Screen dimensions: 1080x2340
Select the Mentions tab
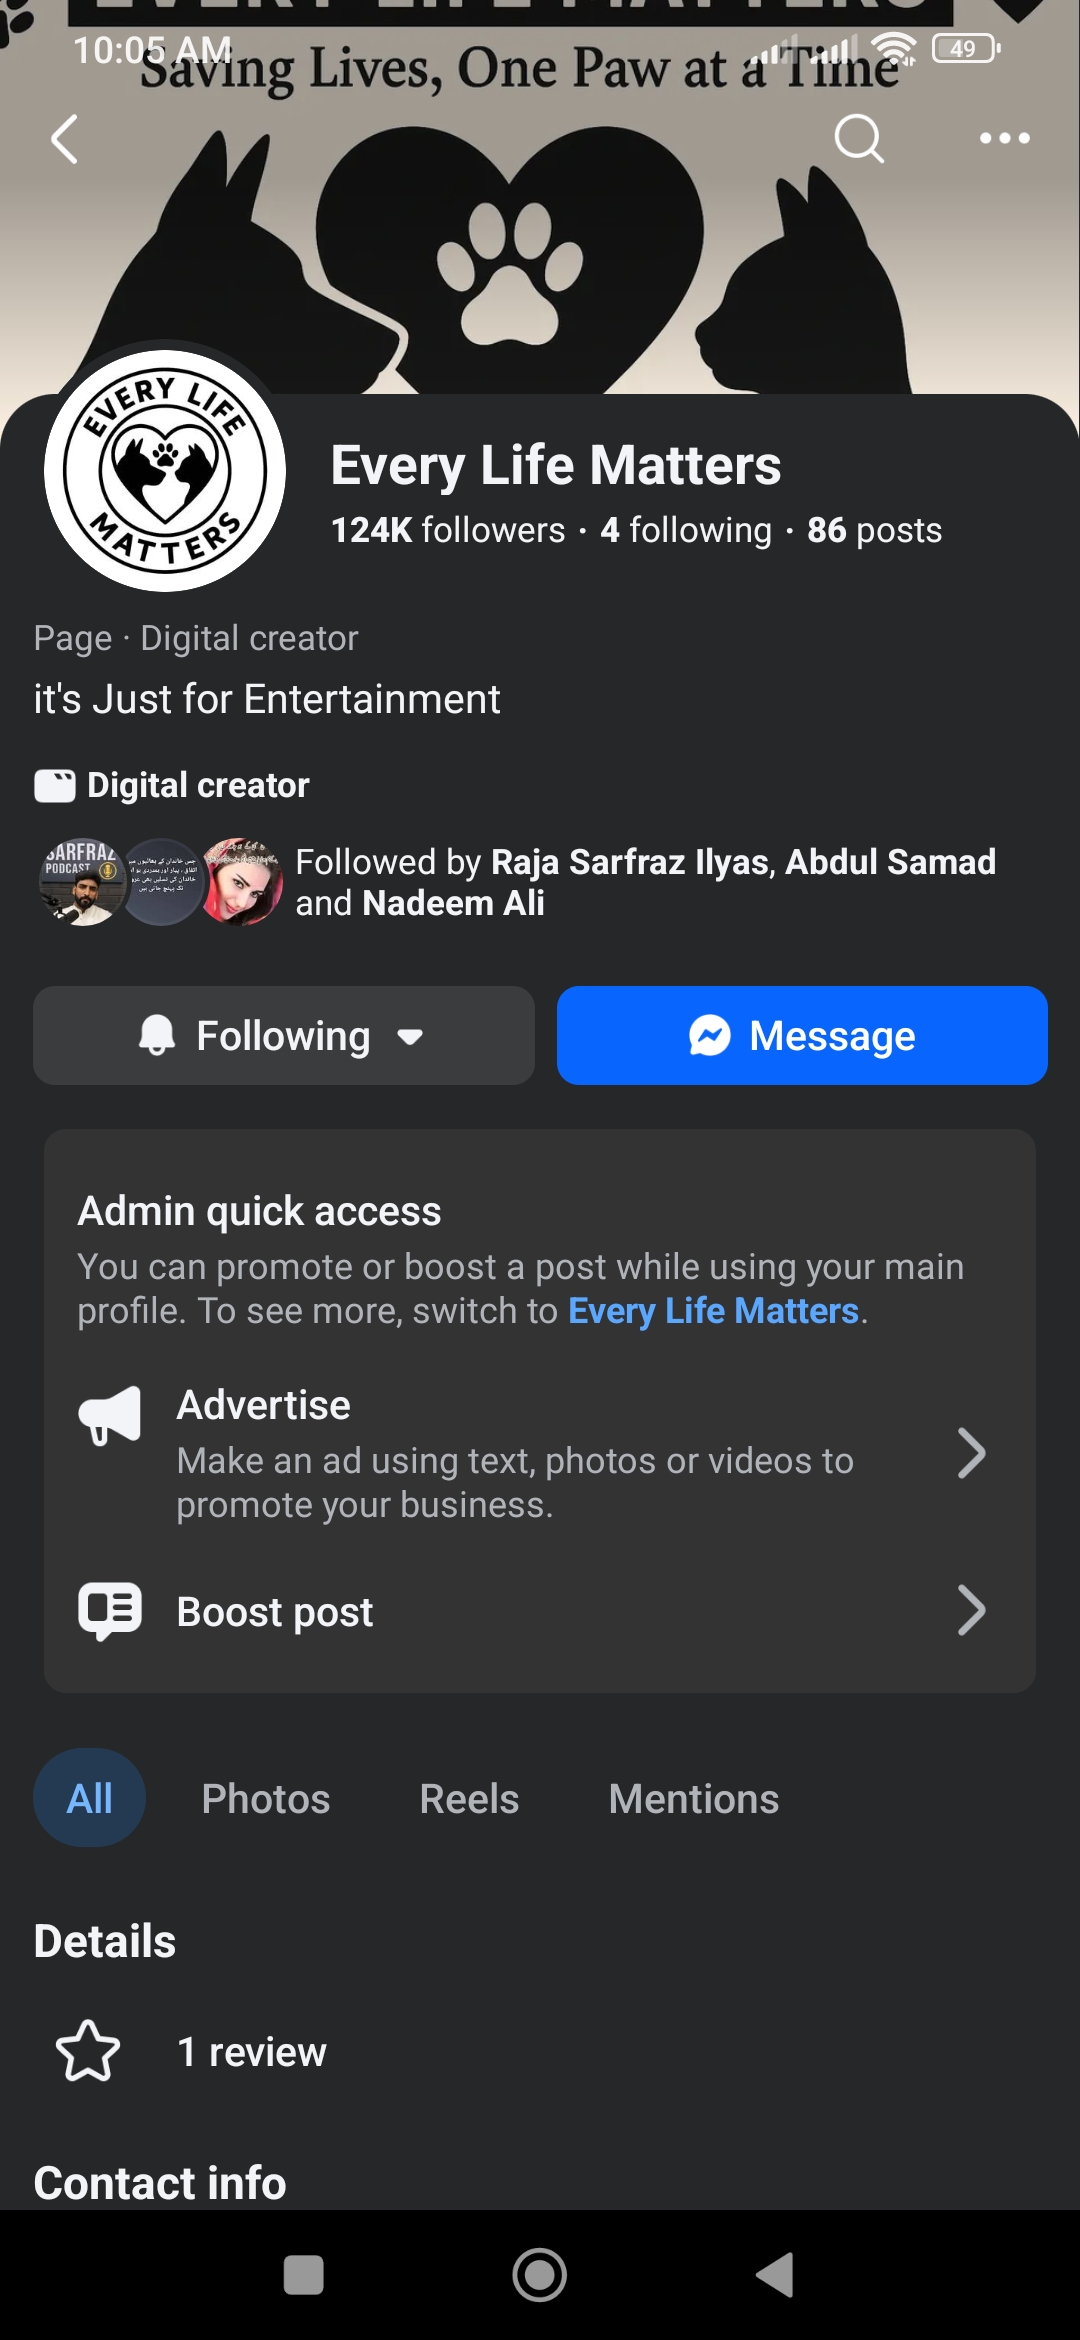click(x=693, y=1799)
